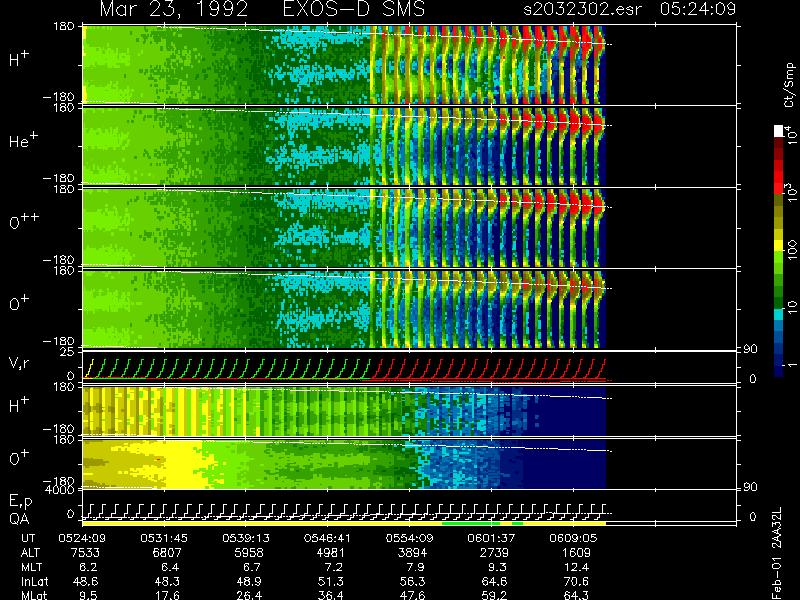Click InLat value 70.6
The height and width of the screenshot is (600, 800).
577,581
